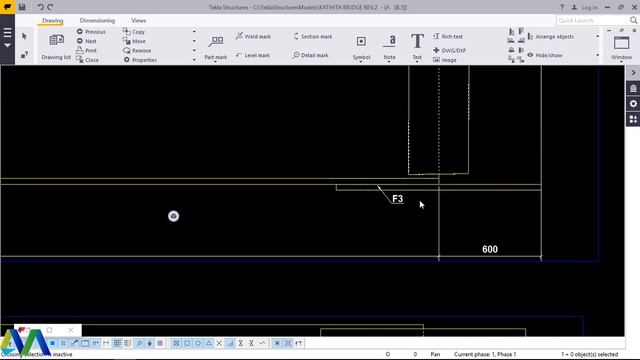Expand the Move dropdown arrow

coord(194,41)
